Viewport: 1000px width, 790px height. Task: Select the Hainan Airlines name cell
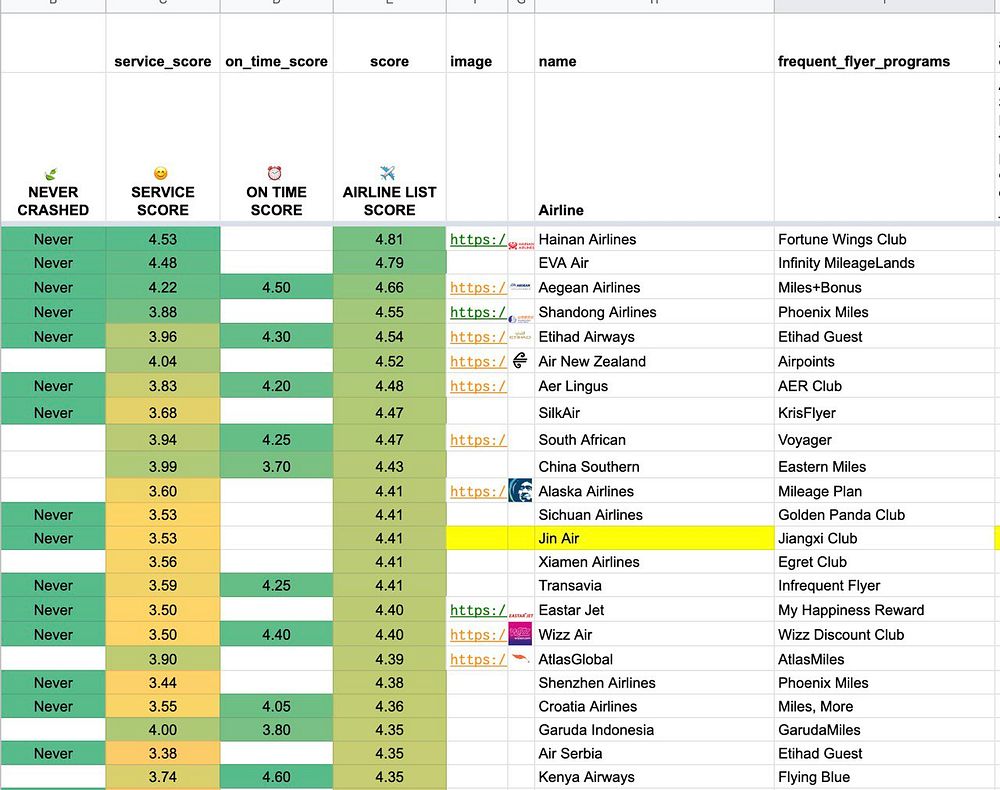click(654, 239)
